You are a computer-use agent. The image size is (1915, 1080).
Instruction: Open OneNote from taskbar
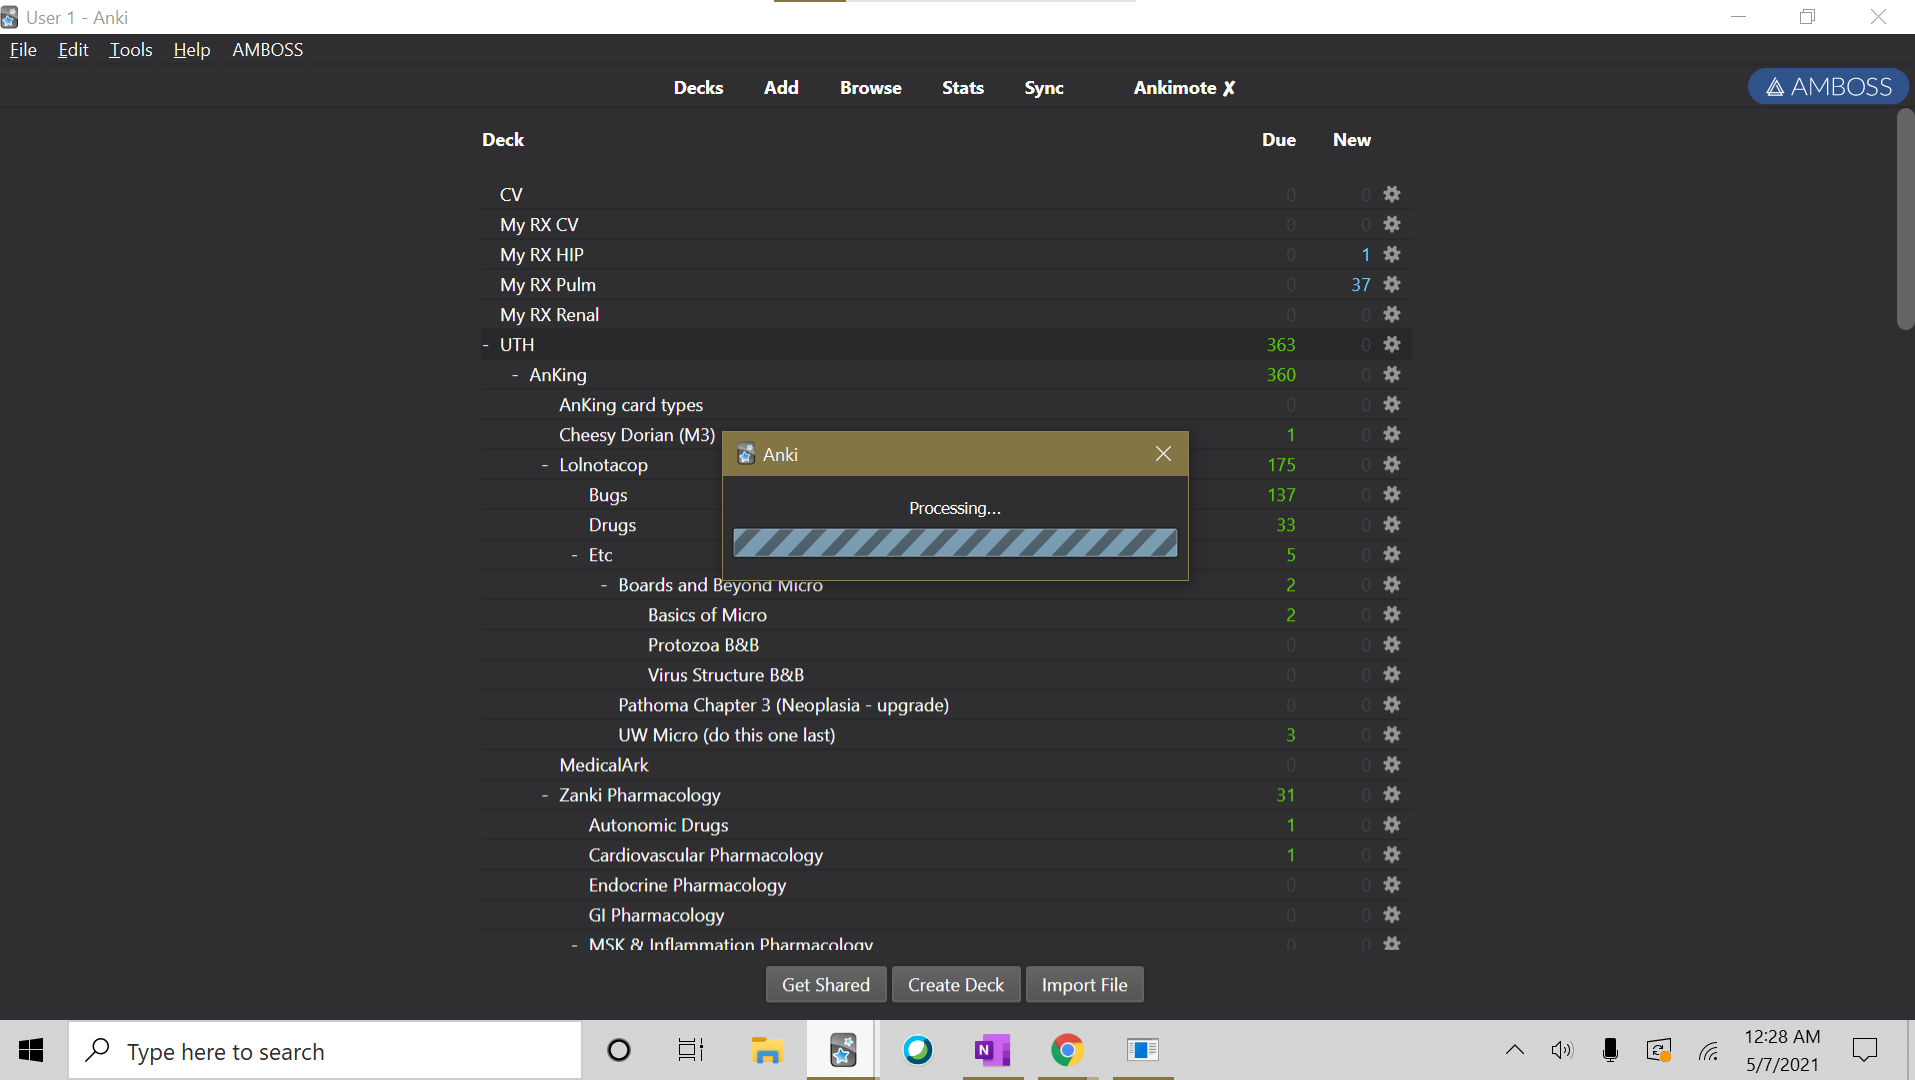(992, 1051)
